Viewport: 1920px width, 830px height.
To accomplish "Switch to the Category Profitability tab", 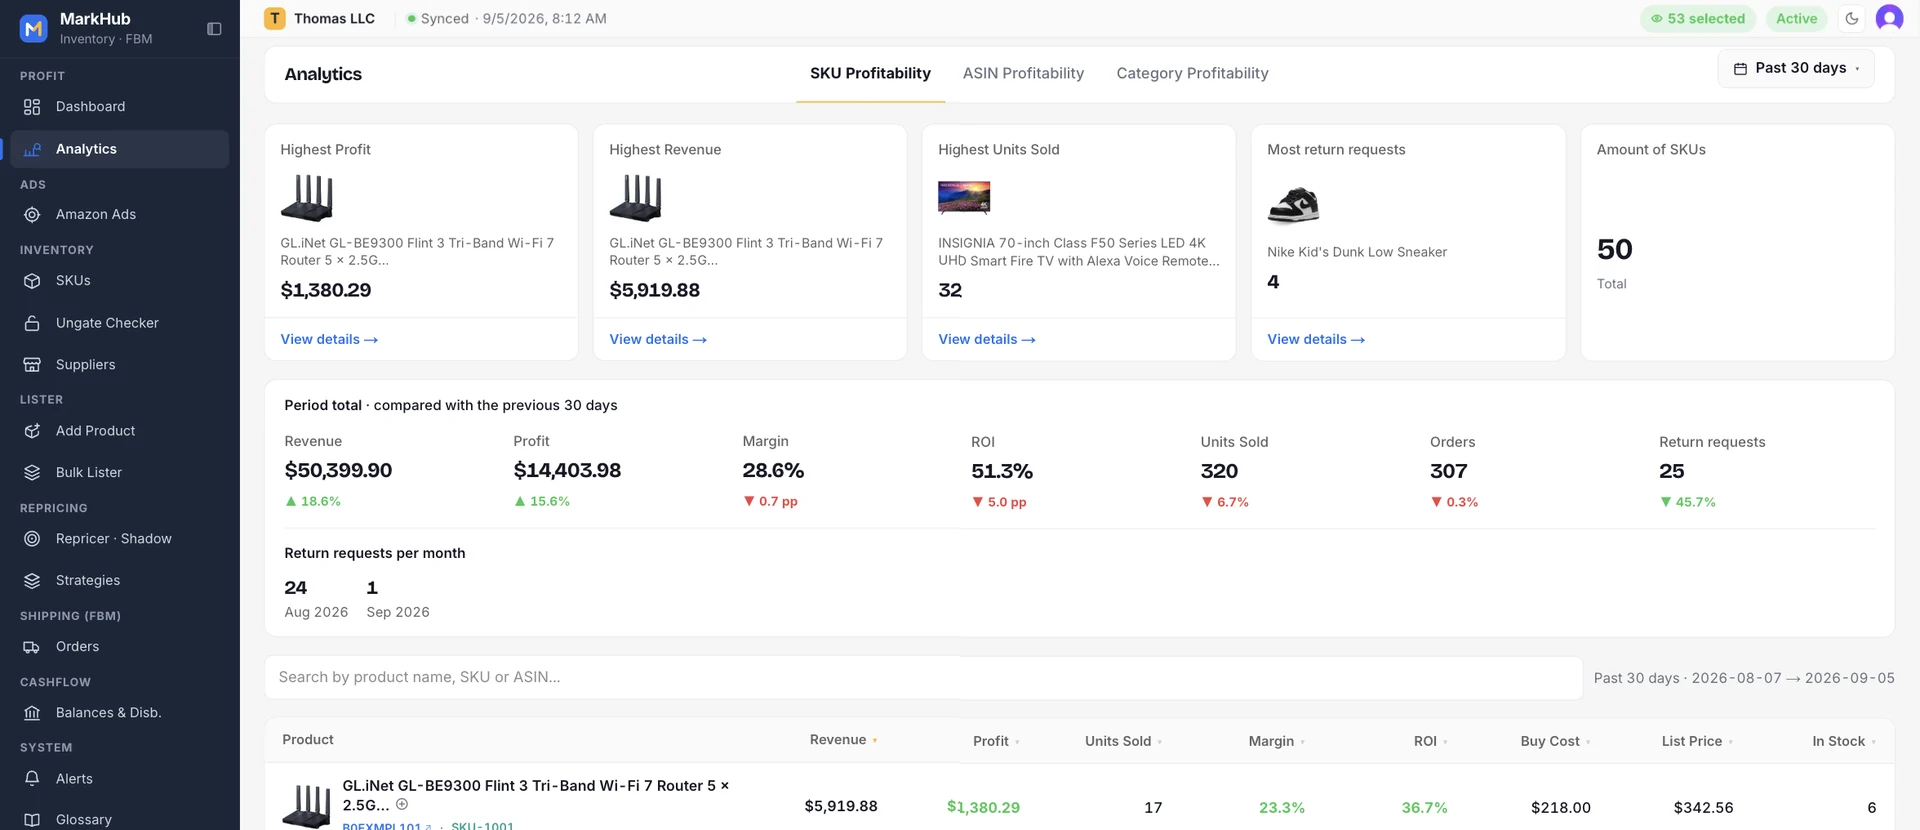I will point(1192,73).
